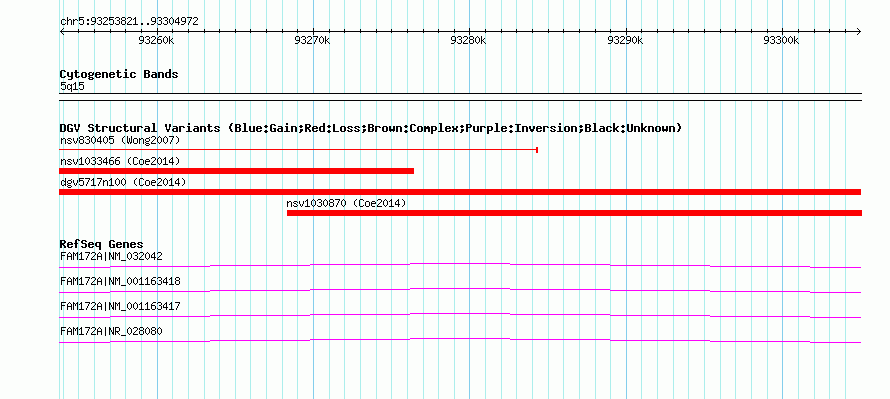Click the red nsv1030870 loss bar
The height and width of the screenshot is (399, 890).
(574, 213)
